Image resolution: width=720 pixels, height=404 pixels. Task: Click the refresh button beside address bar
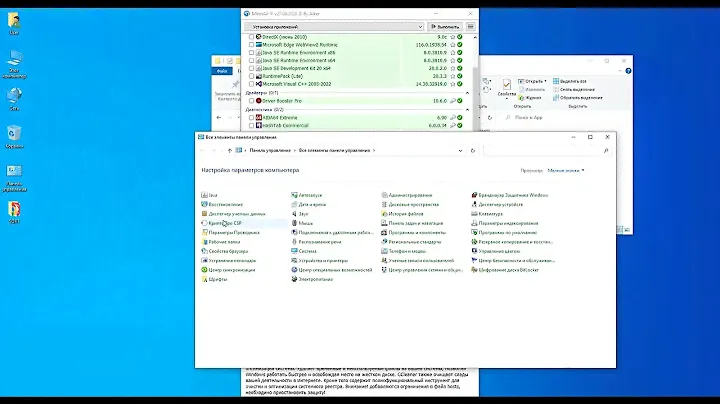click(473, 150)
